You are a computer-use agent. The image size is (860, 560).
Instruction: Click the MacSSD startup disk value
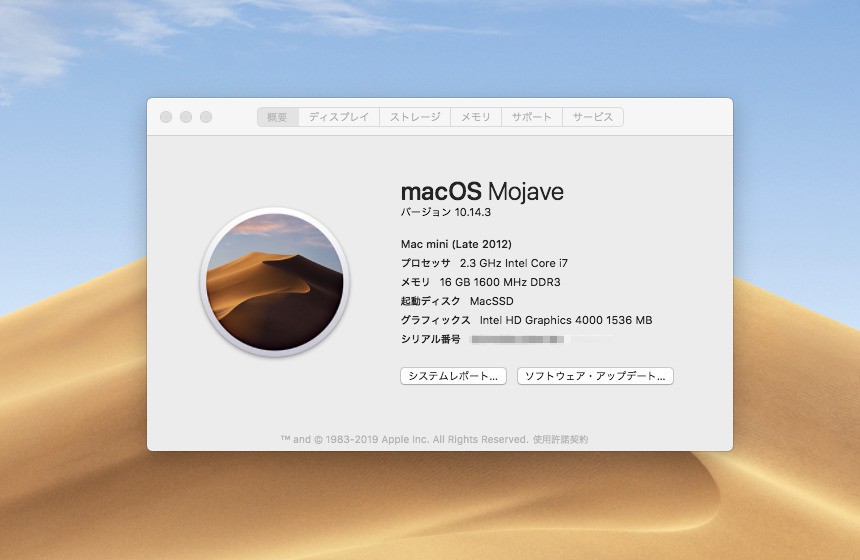pos(492,301)
